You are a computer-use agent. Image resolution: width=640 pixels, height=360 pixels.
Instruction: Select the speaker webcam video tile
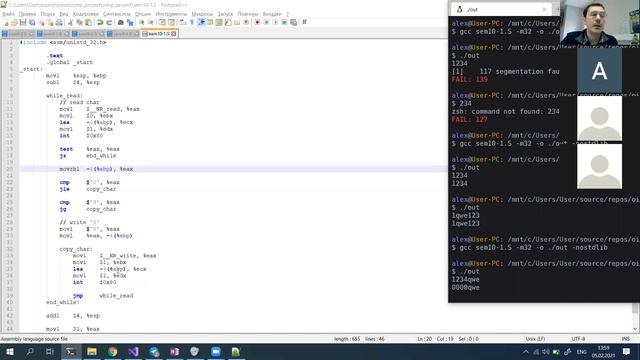[600, 22]
